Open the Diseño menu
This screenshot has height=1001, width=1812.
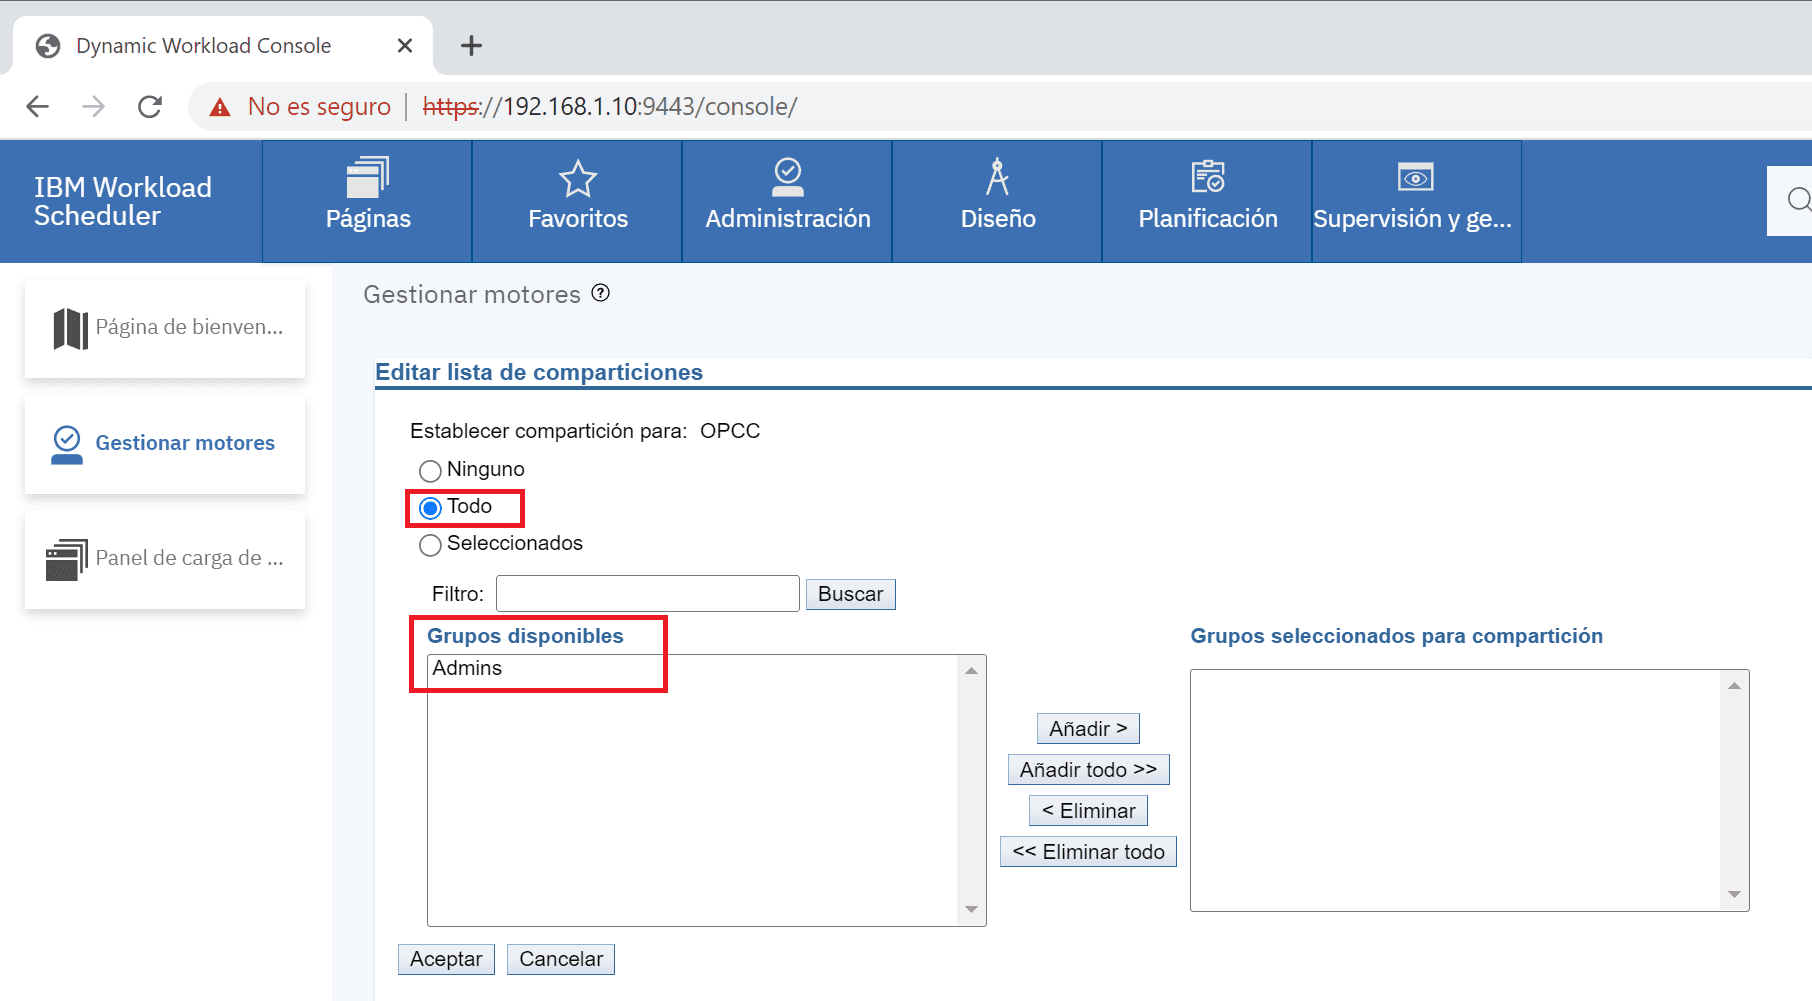pyautogui.click(x=997, y=201)
